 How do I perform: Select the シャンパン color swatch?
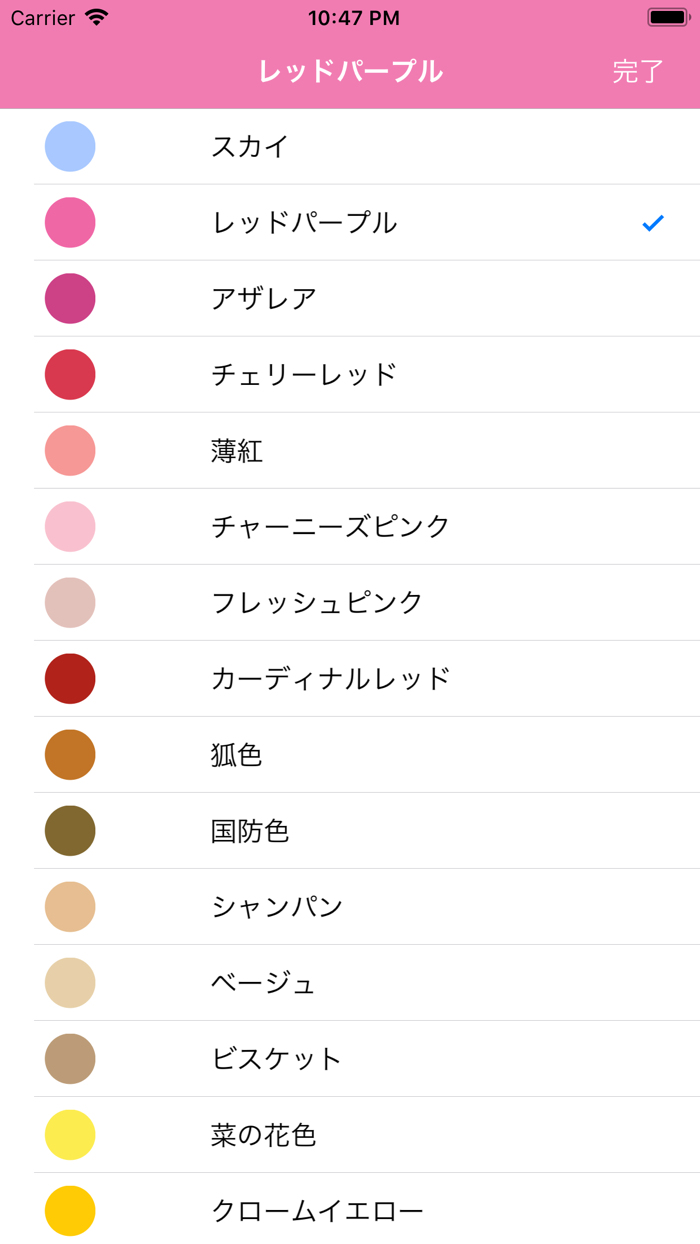(x=70, y=907)
